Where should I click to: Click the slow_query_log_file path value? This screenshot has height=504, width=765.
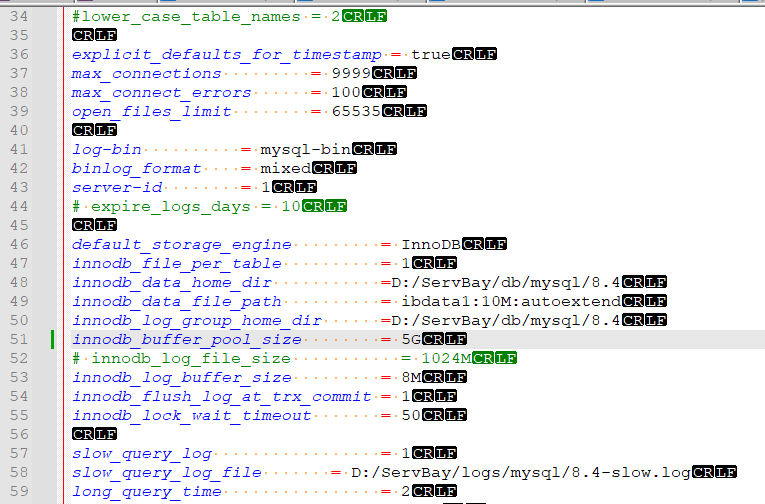click(x=520, y=472)
